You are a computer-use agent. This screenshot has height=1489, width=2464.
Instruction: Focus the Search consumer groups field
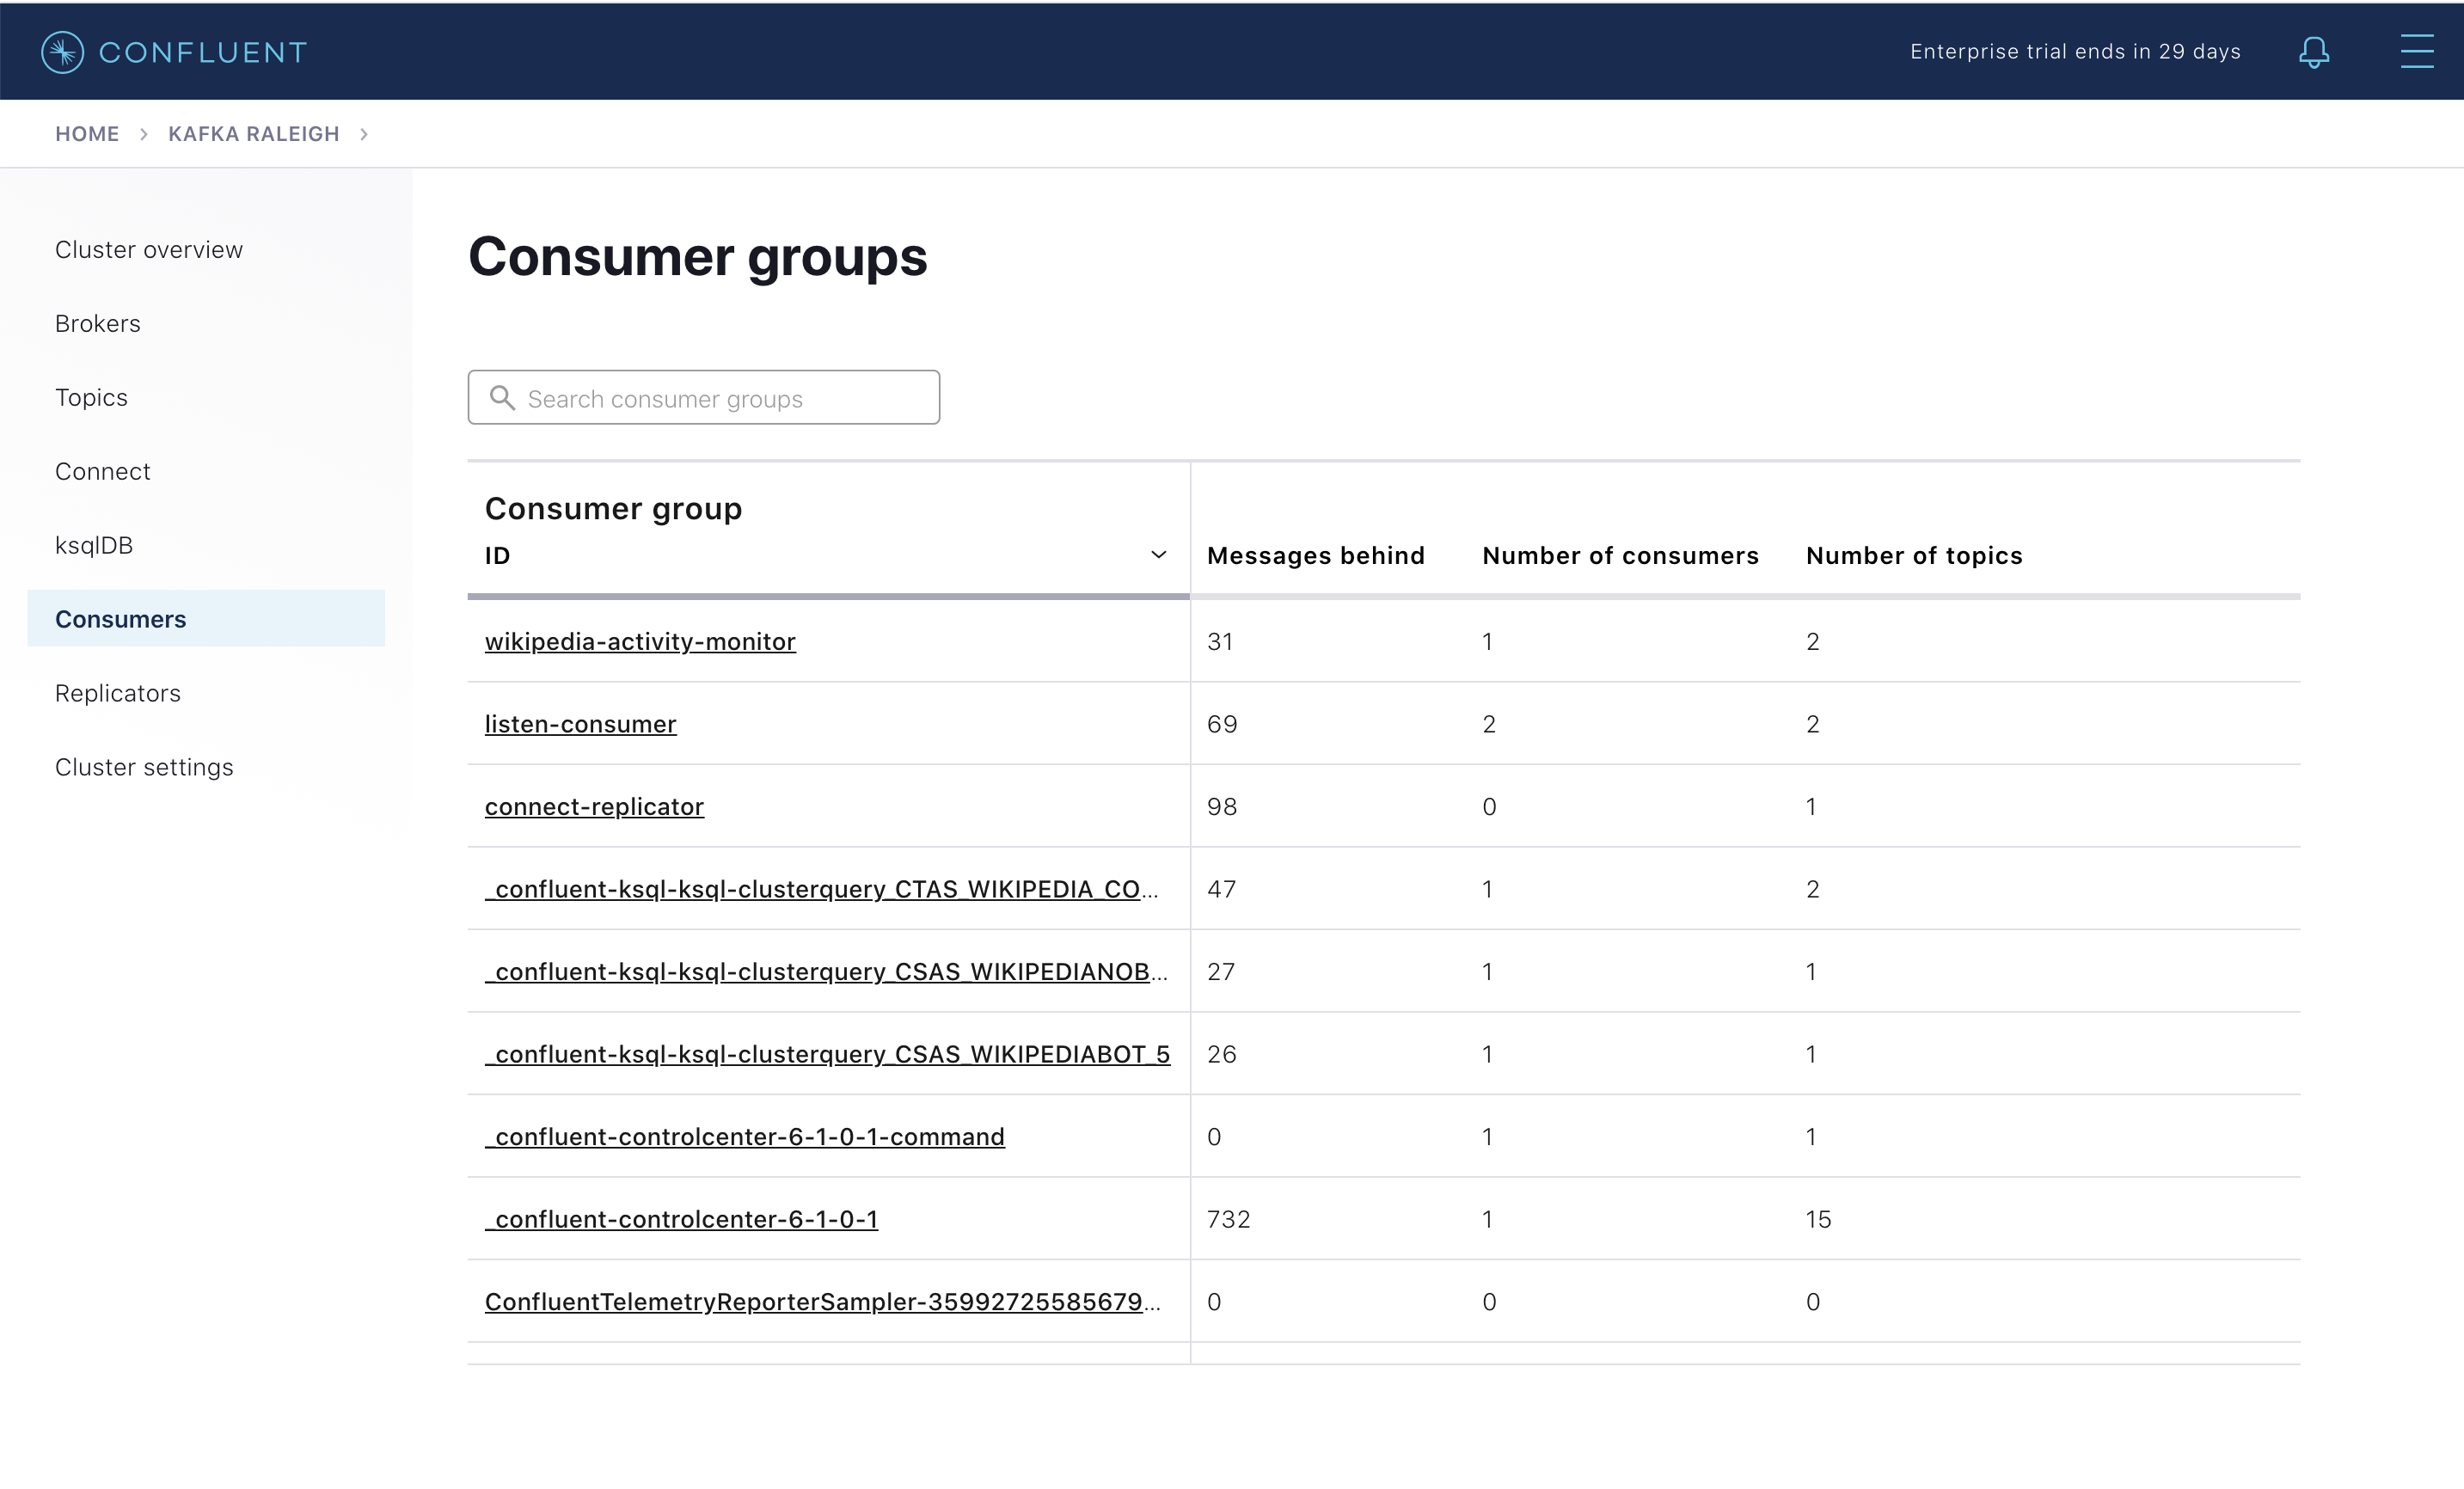[x=704, y=398]
